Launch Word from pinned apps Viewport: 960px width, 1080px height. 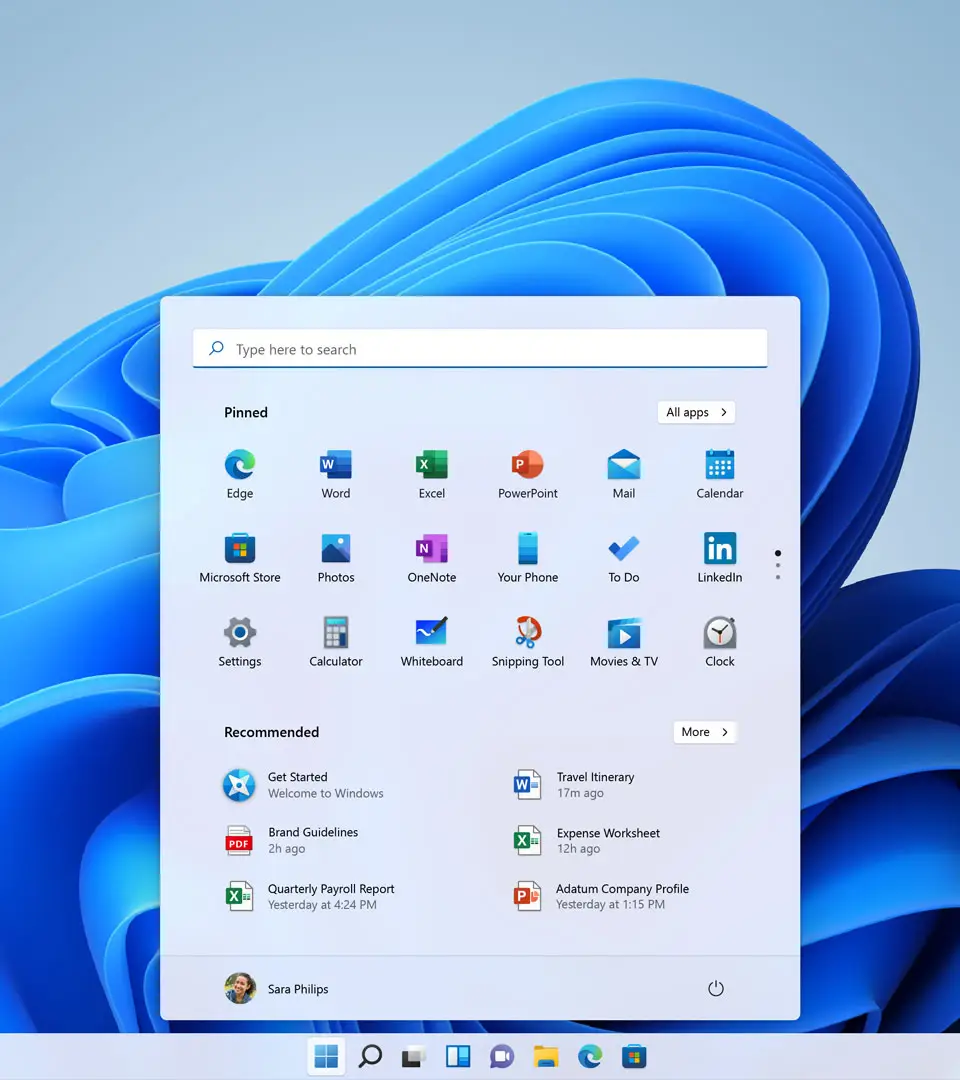pos(335,473)
